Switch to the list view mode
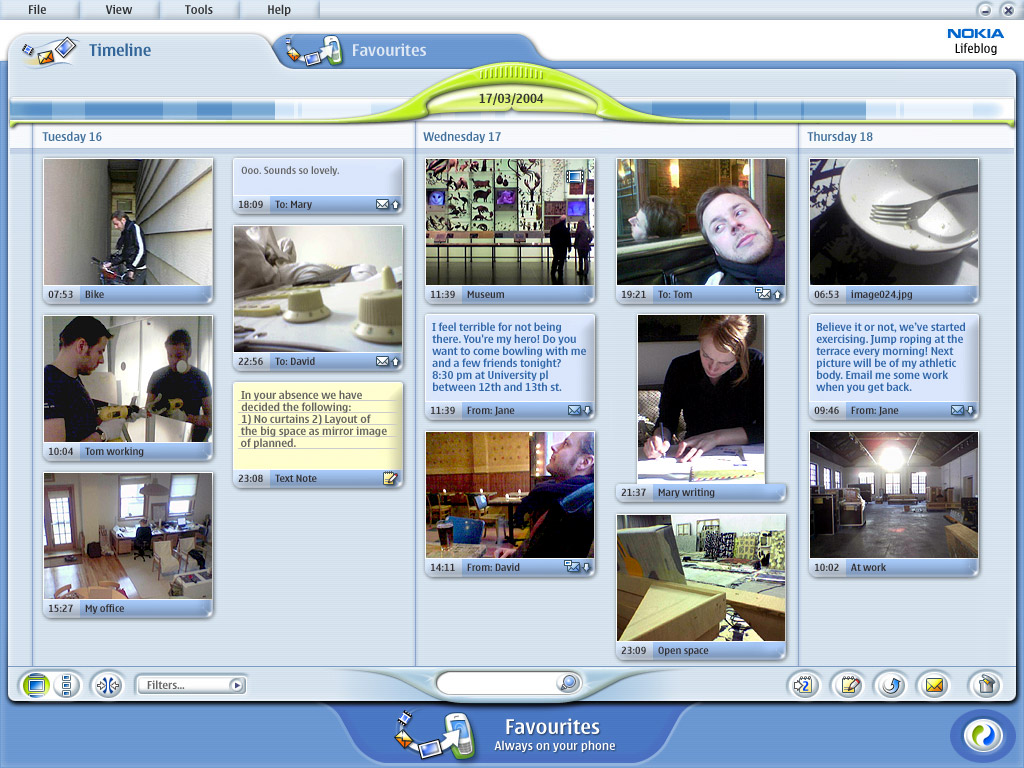Screen dimensions: 1024x768 (66, 685)
